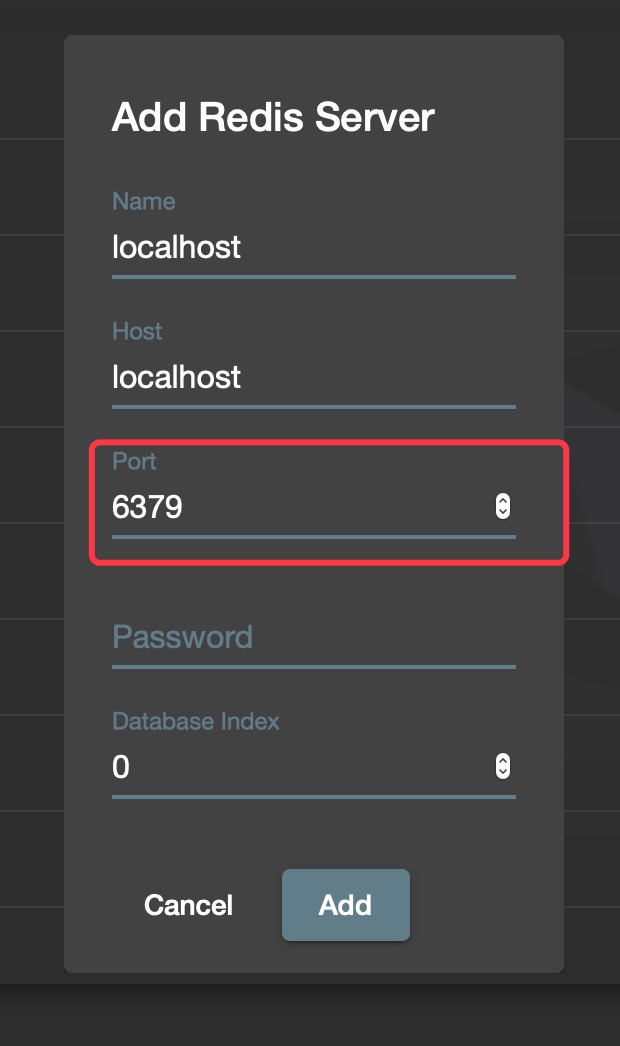Click the Host label

pyautogui.click(x=137, y=331)
